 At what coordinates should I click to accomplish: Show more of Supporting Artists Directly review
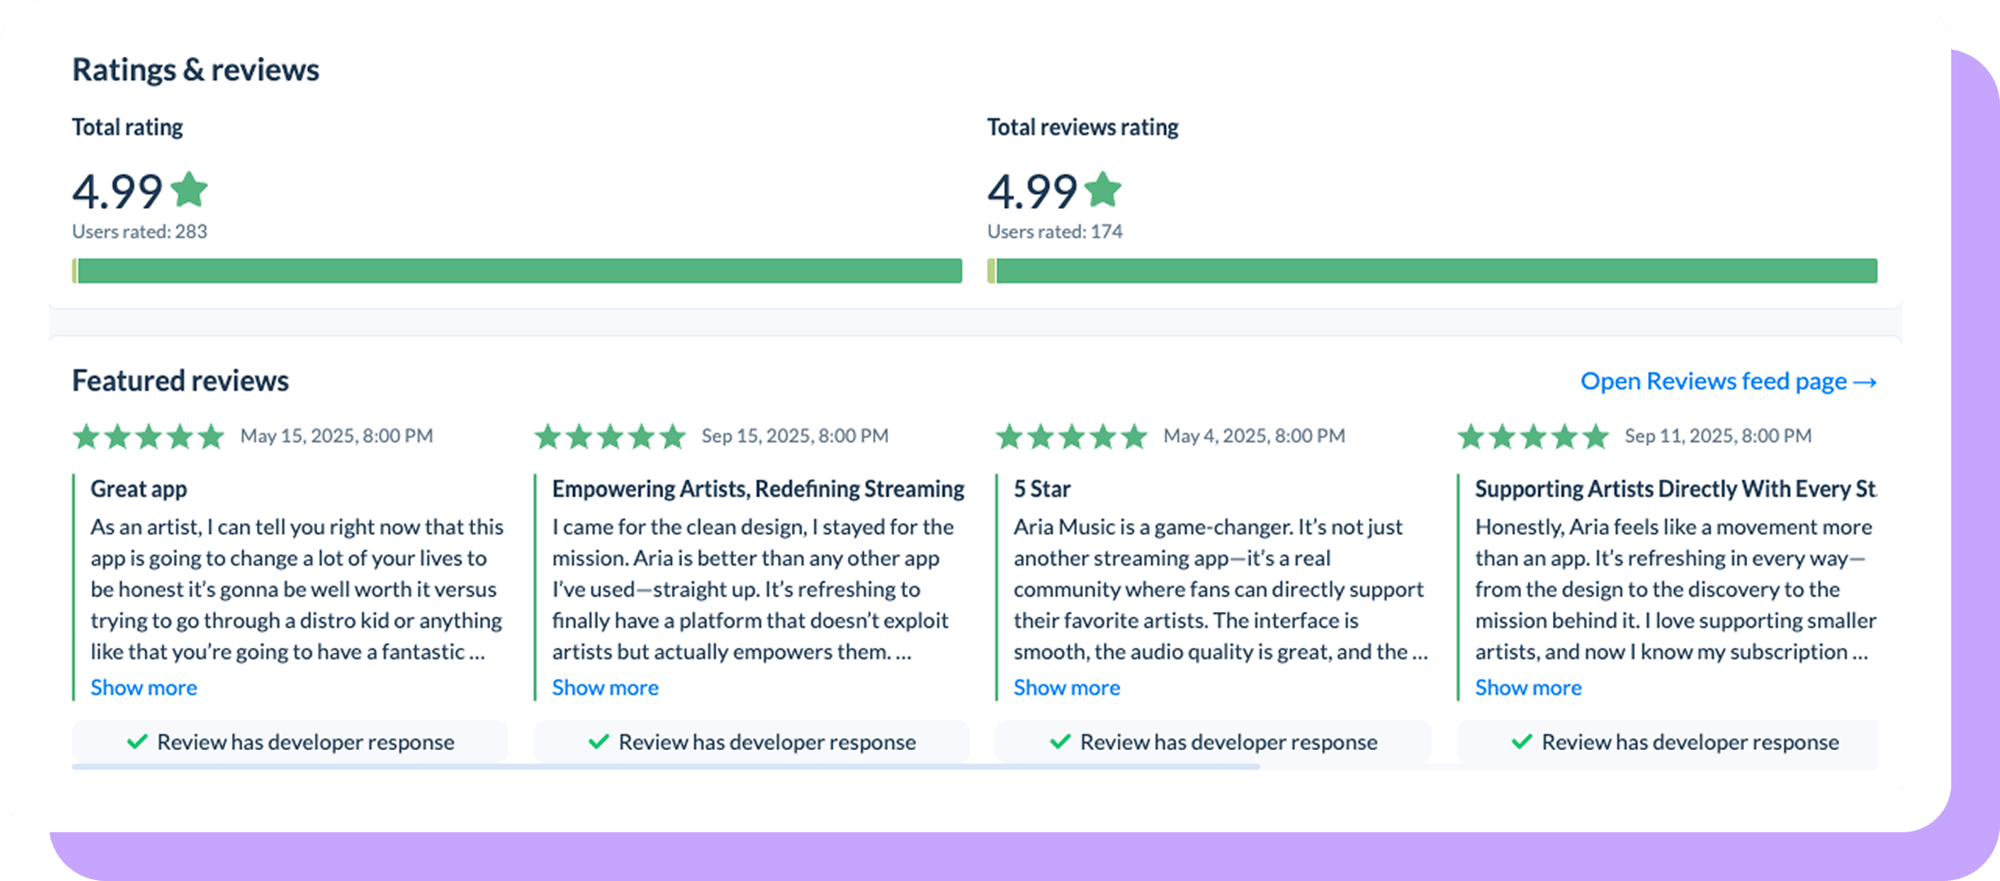tap(1528, 688)
